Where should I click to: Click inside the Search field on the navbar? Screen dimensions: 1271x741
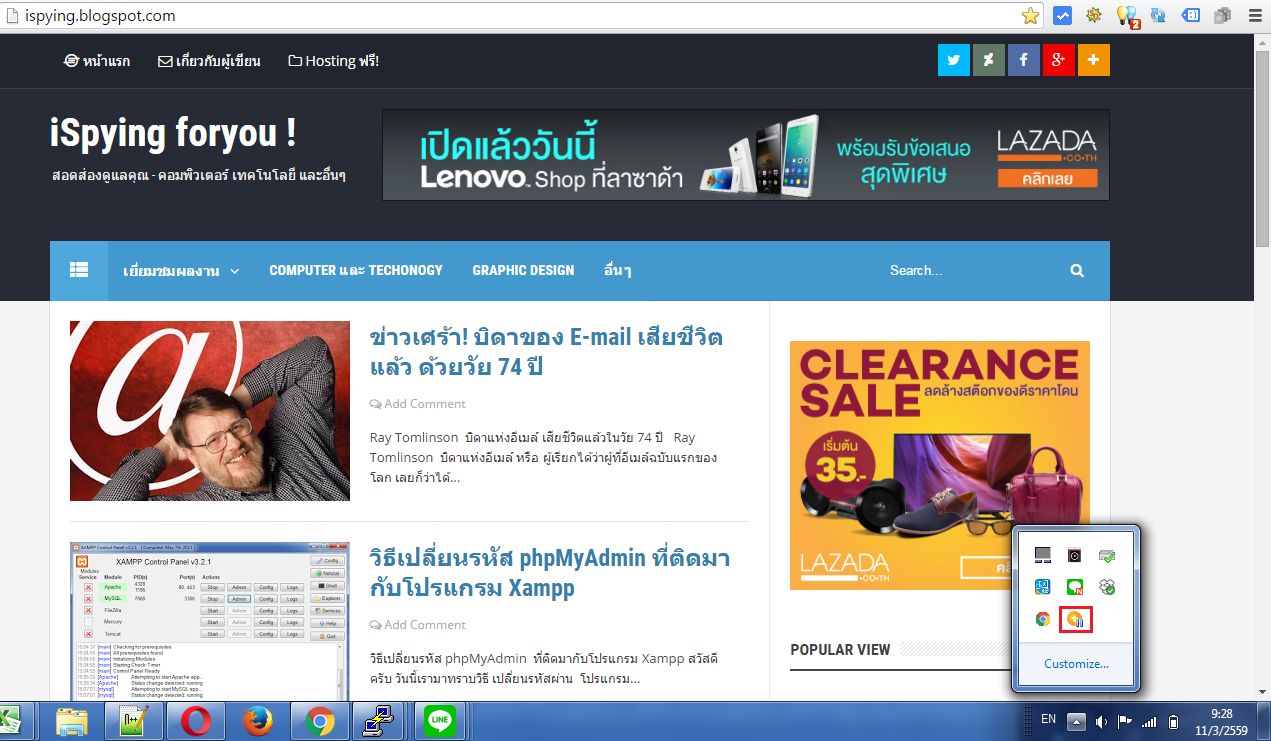coord(950,270)
